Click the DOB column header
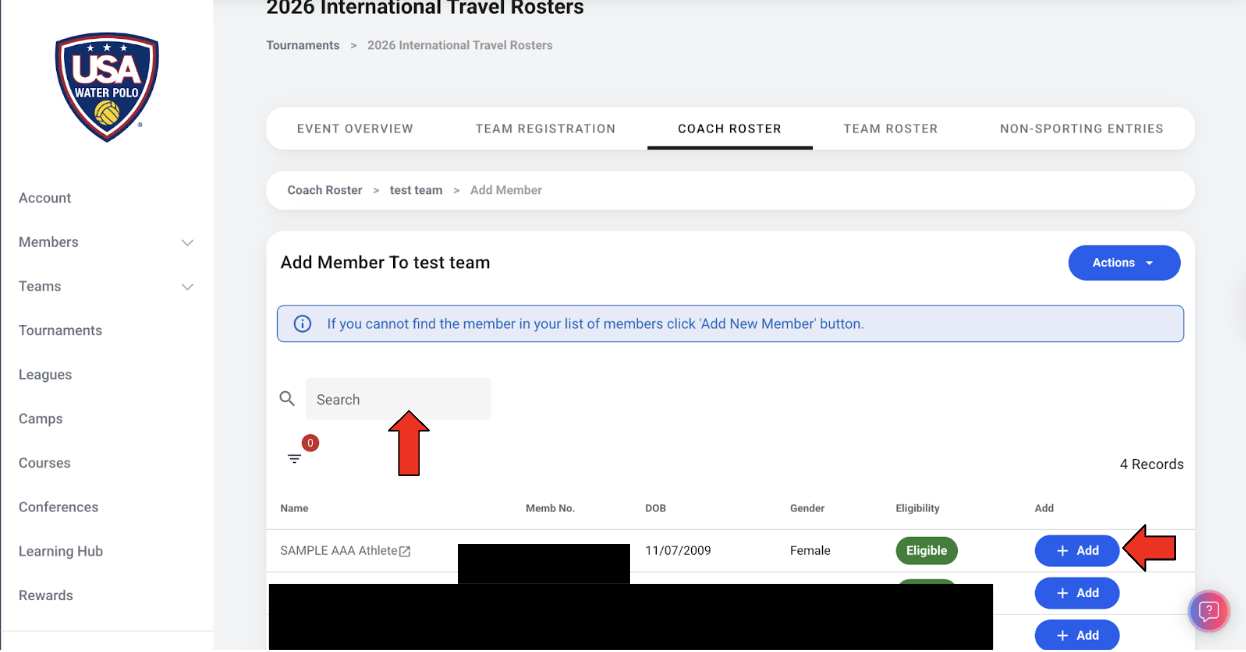The width and height of the screenshot is (1246, 652). point(656,508)
